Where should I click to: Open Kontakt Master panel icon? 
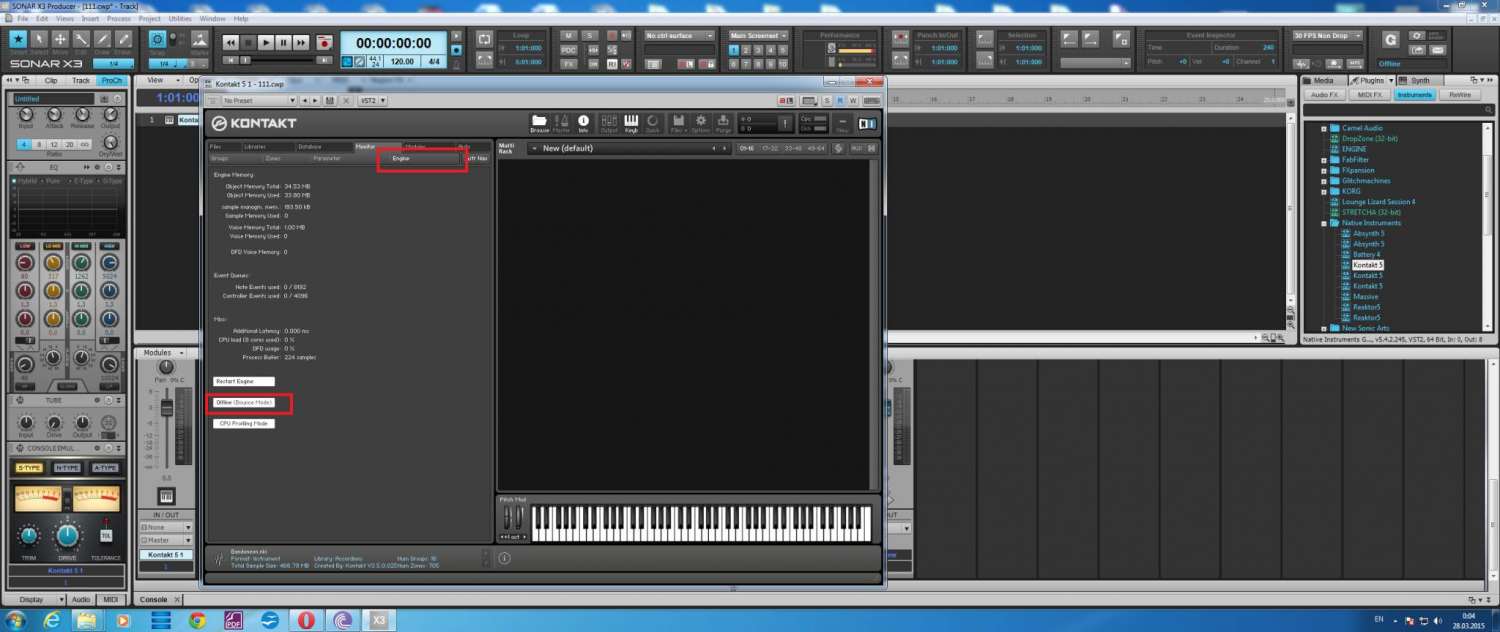562,122
